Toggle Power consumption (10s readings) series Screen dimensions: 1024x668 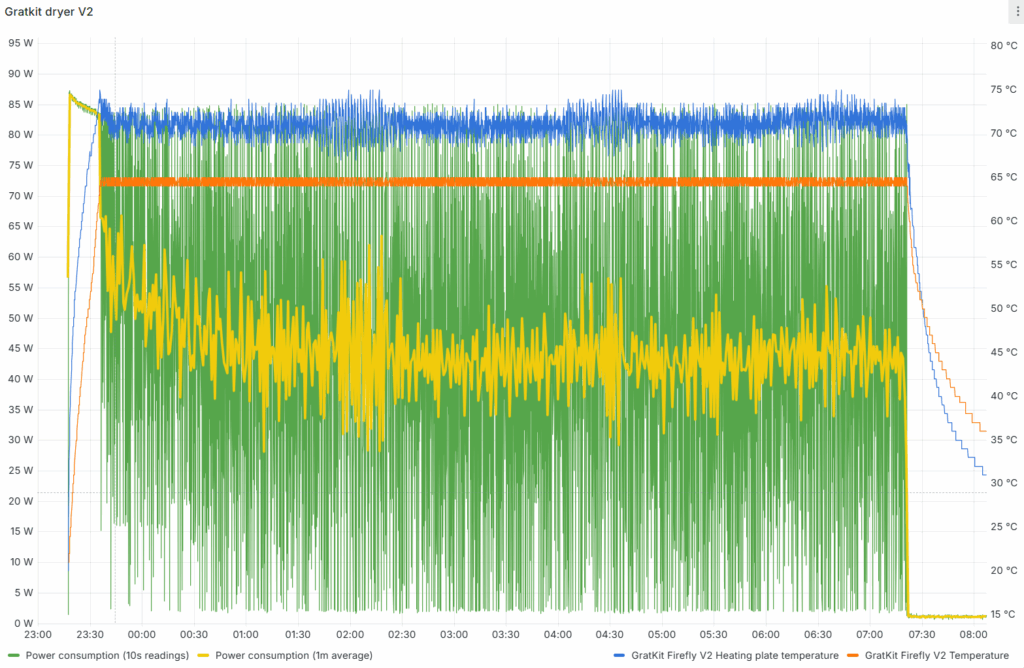(107, 655)
